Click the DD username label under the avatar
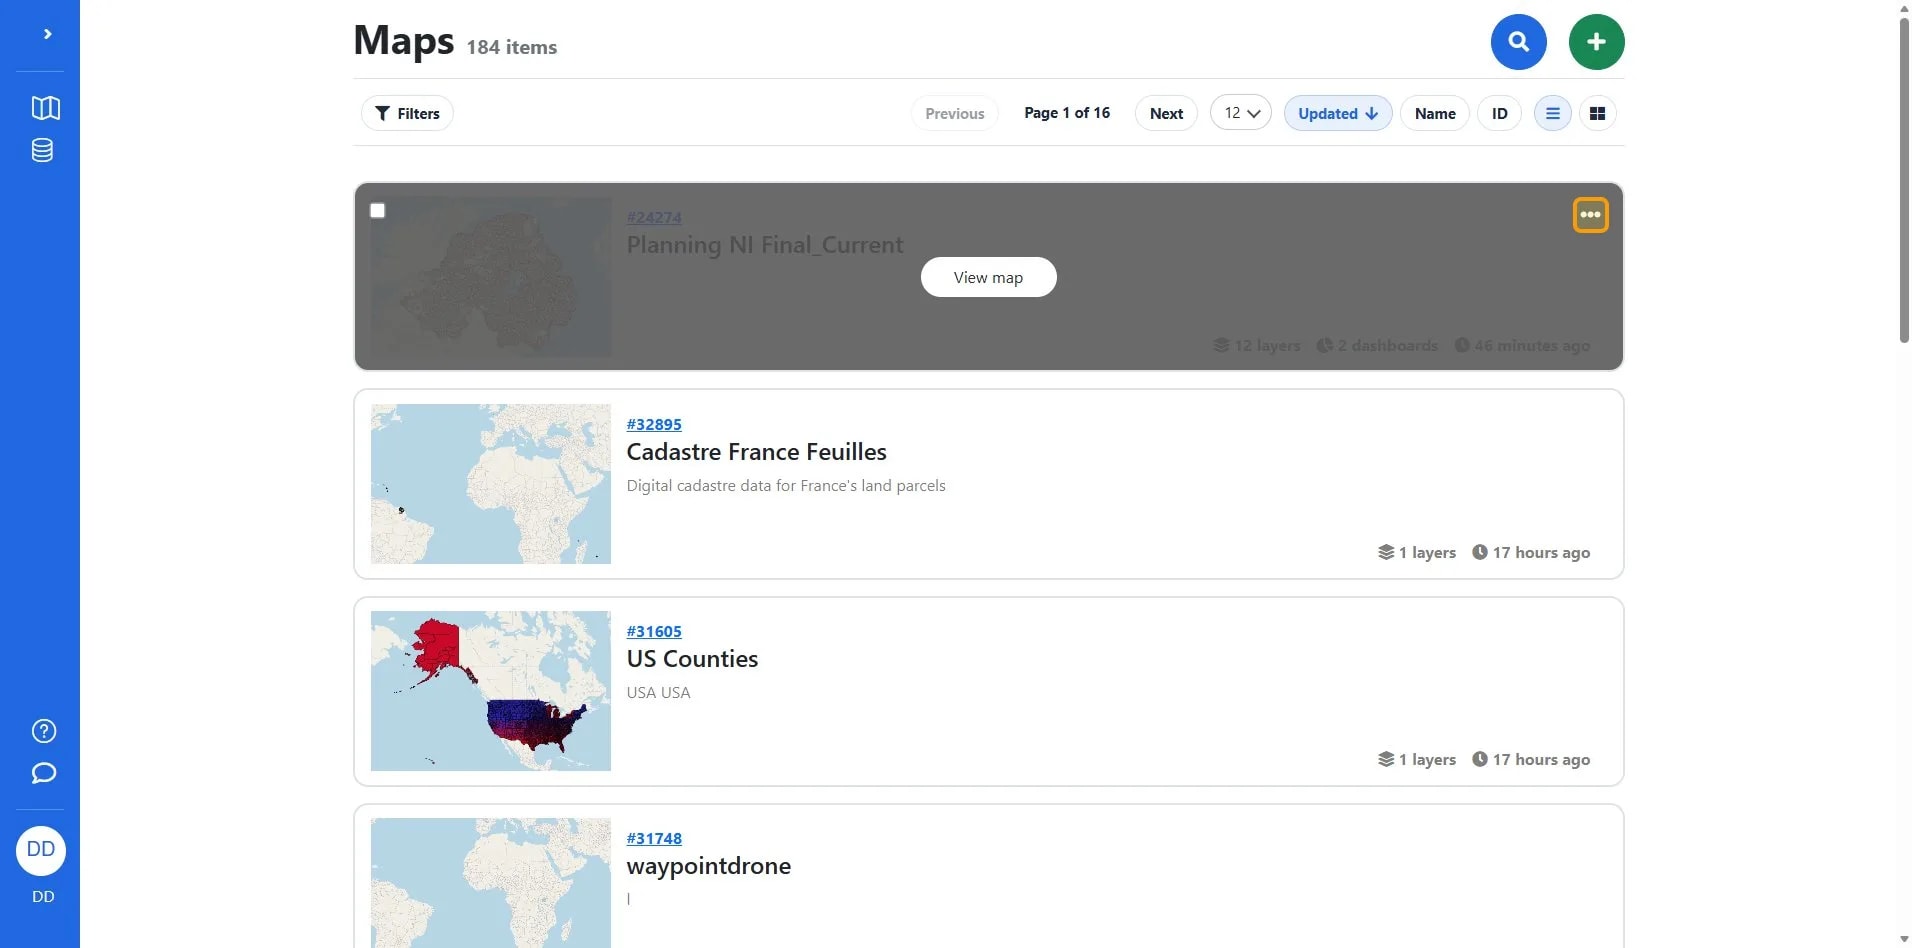Screen dimensions: 1912x948 tap(43, 897)
